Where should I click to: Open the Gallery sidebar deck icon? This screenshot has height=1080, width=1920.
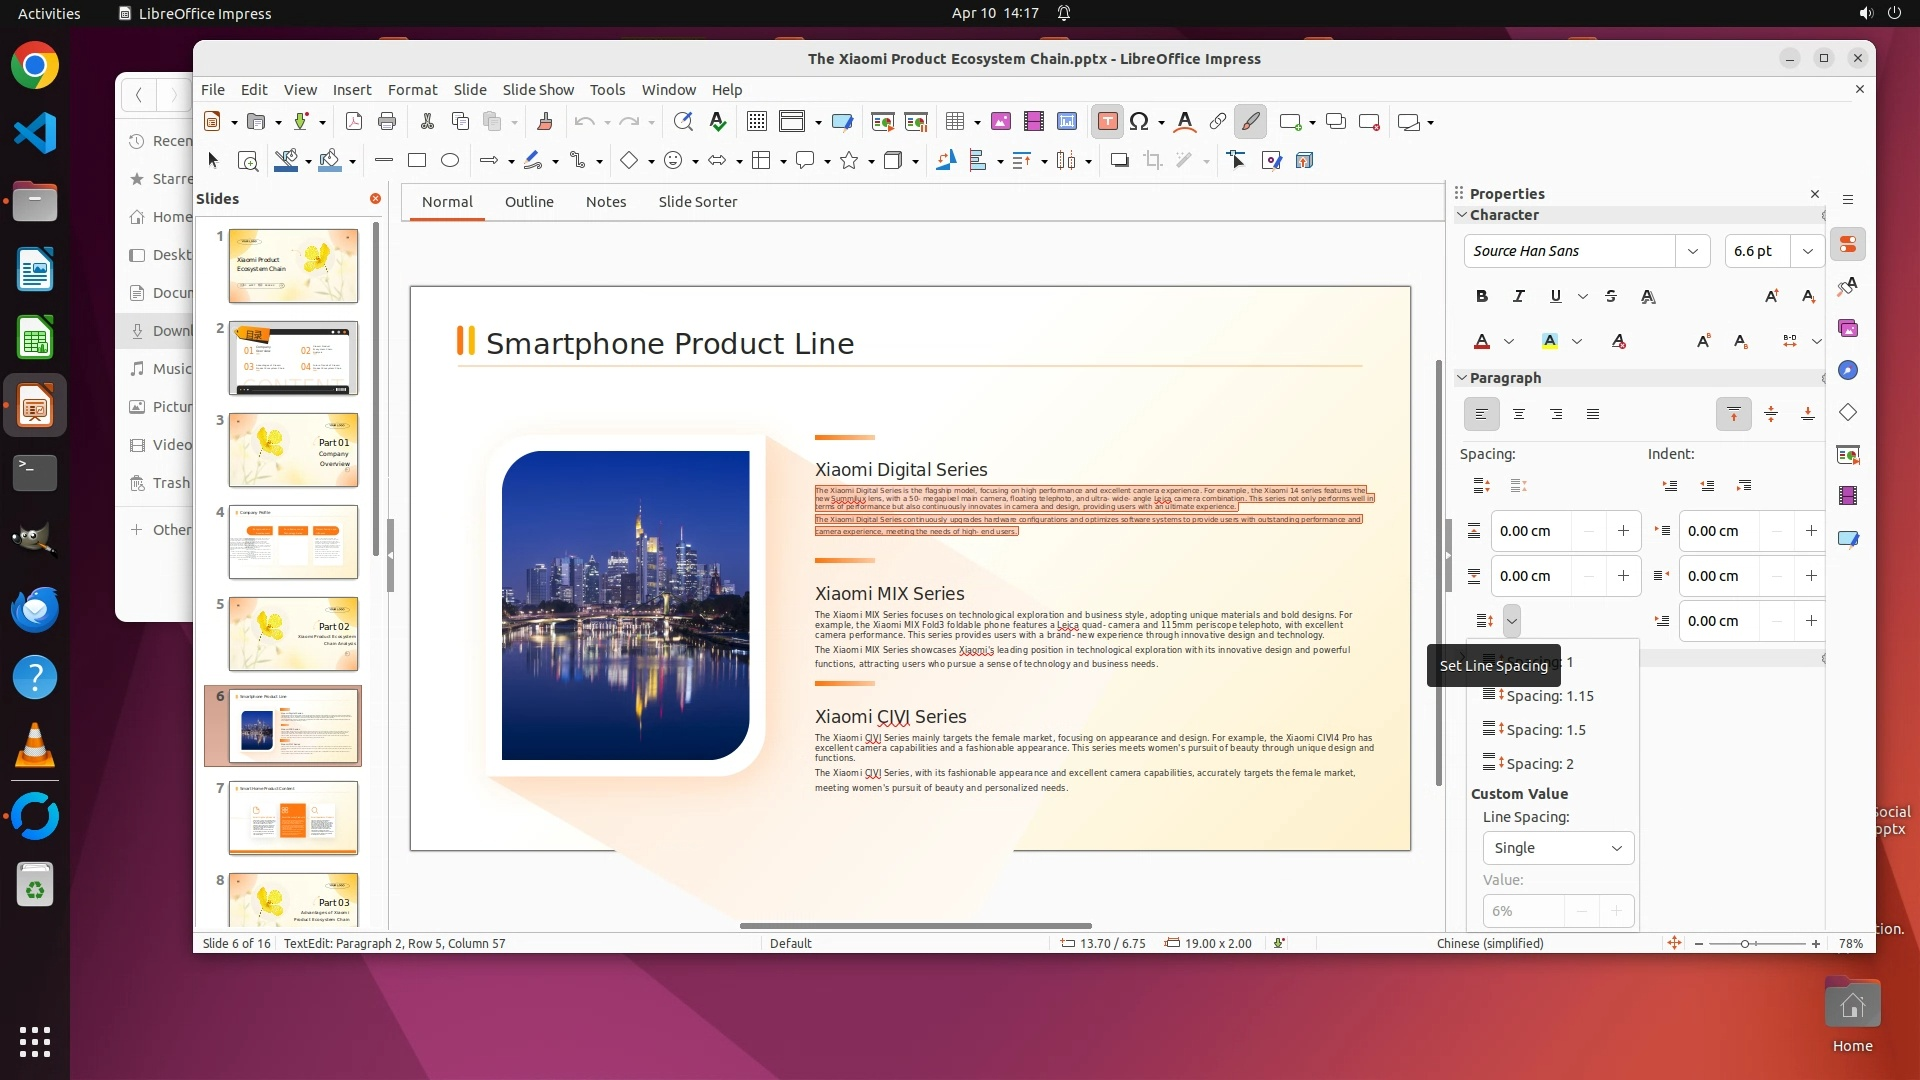(1848, 329)
